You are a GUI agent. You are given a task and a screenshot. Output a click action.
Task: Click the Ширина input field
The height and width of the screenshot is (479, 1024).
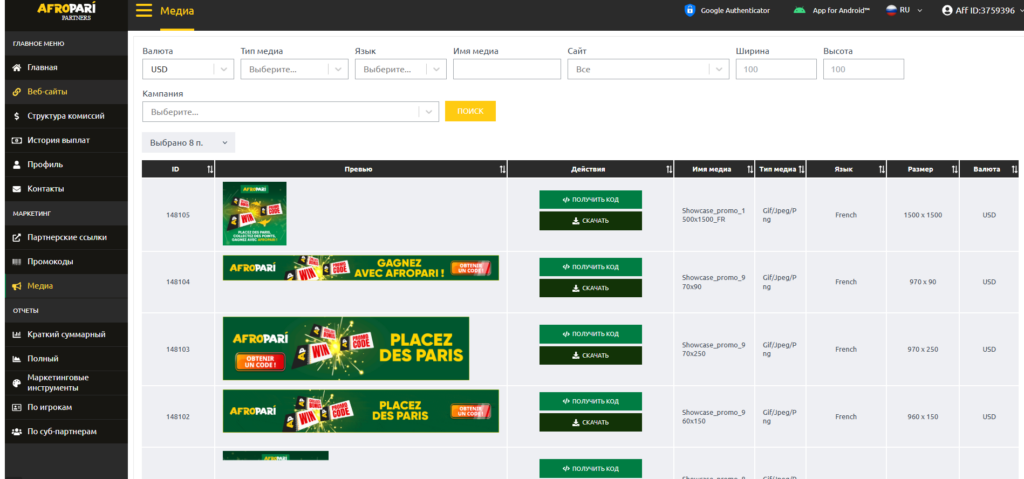point(776,69)
